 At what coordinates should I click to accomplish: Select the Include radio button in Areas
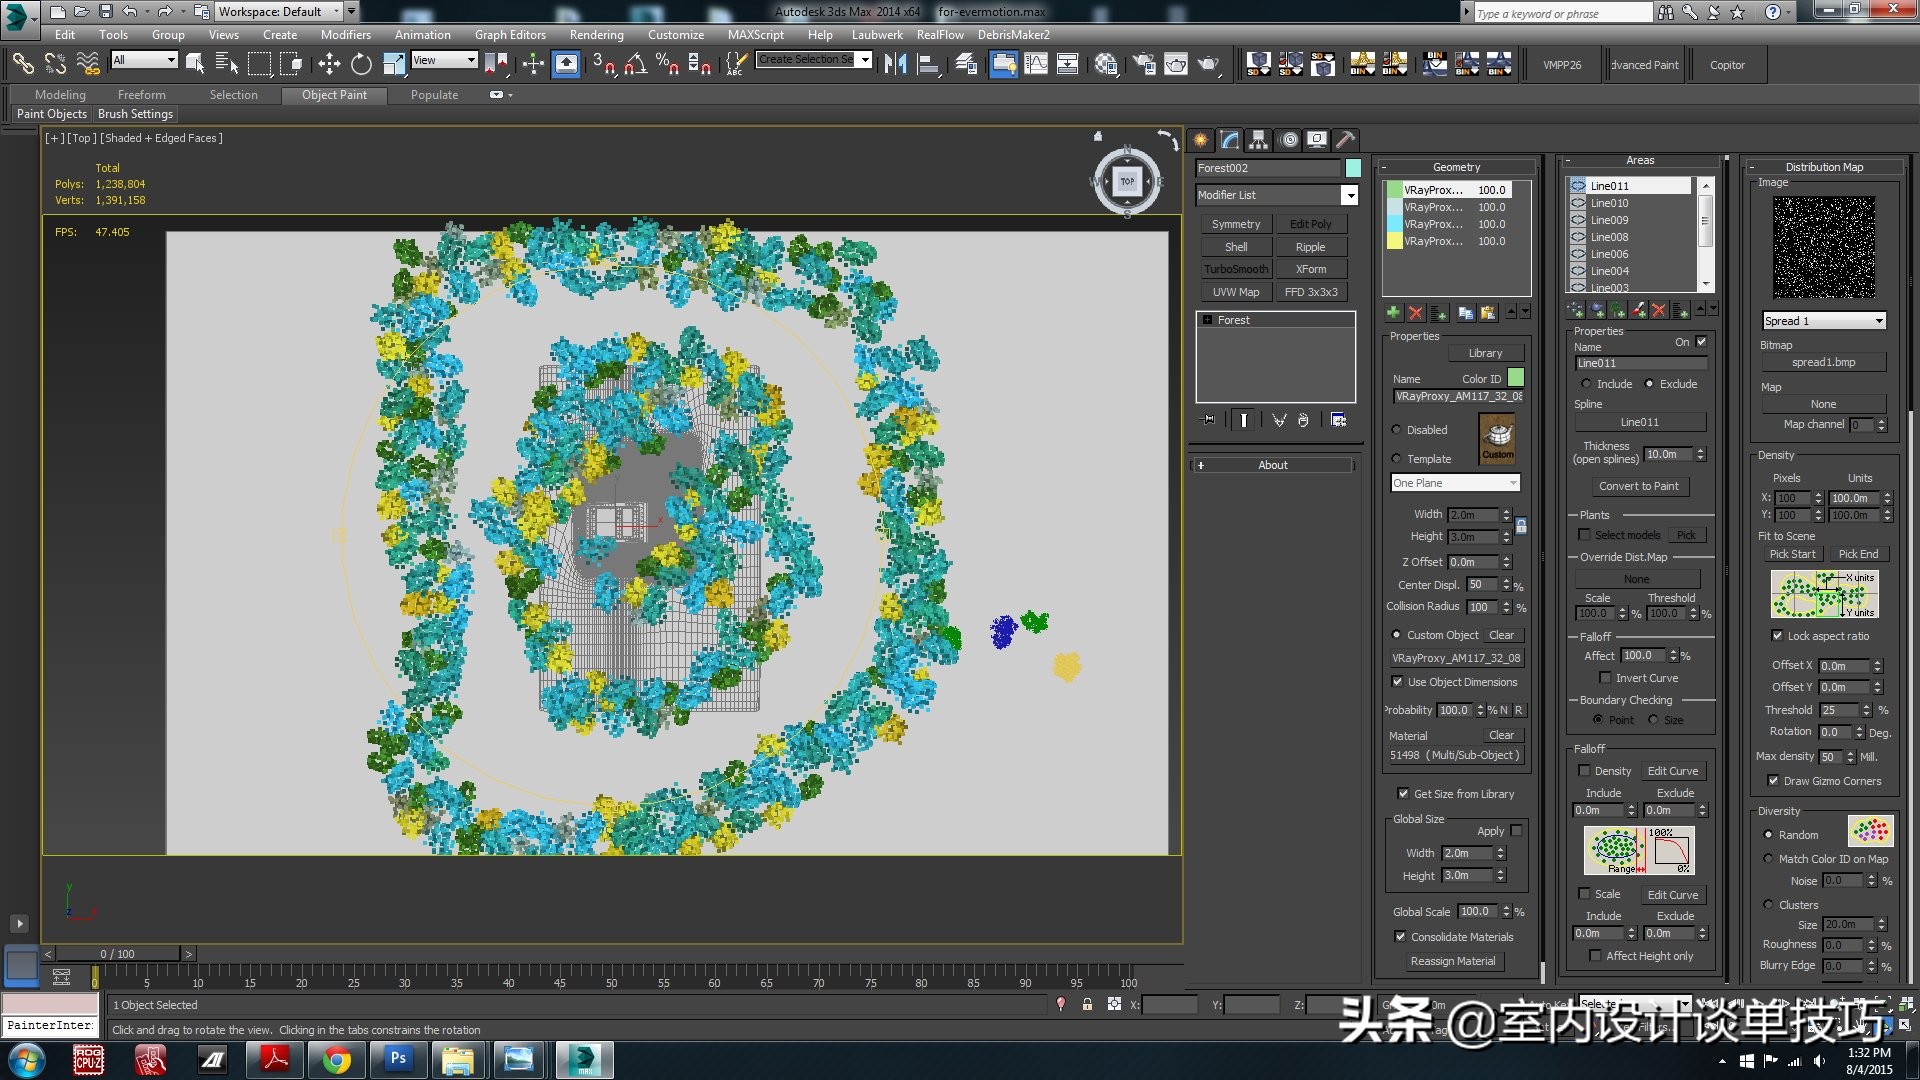1586,384
